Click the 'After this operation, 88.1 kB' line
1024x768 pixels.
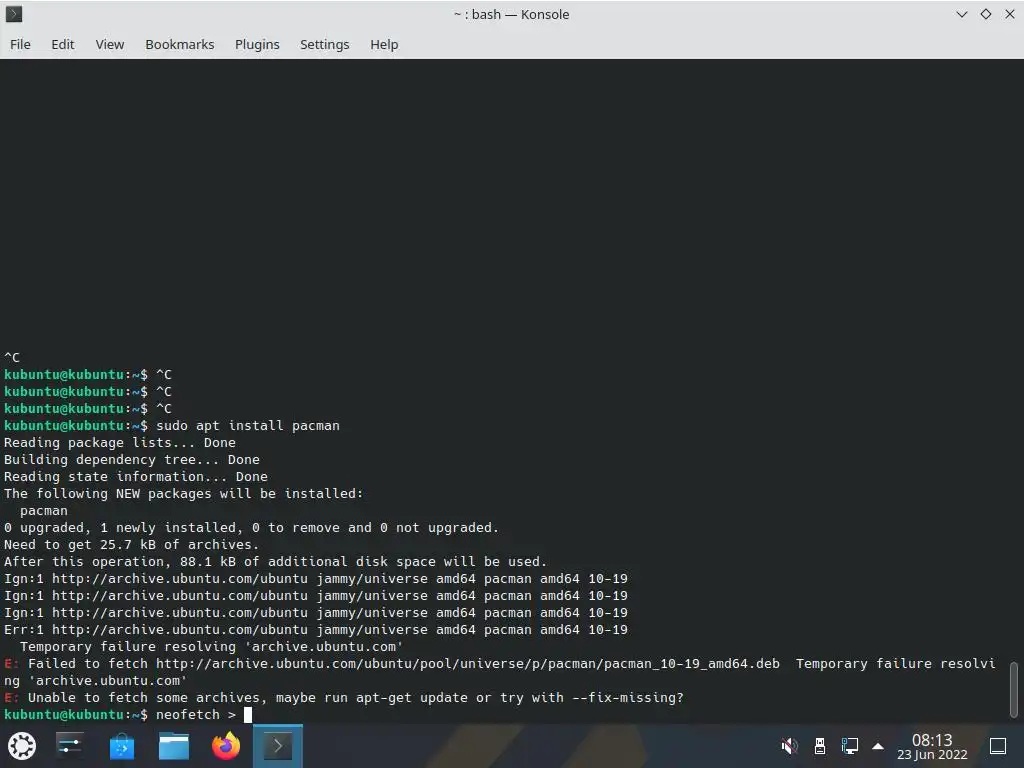pos(275,562)
